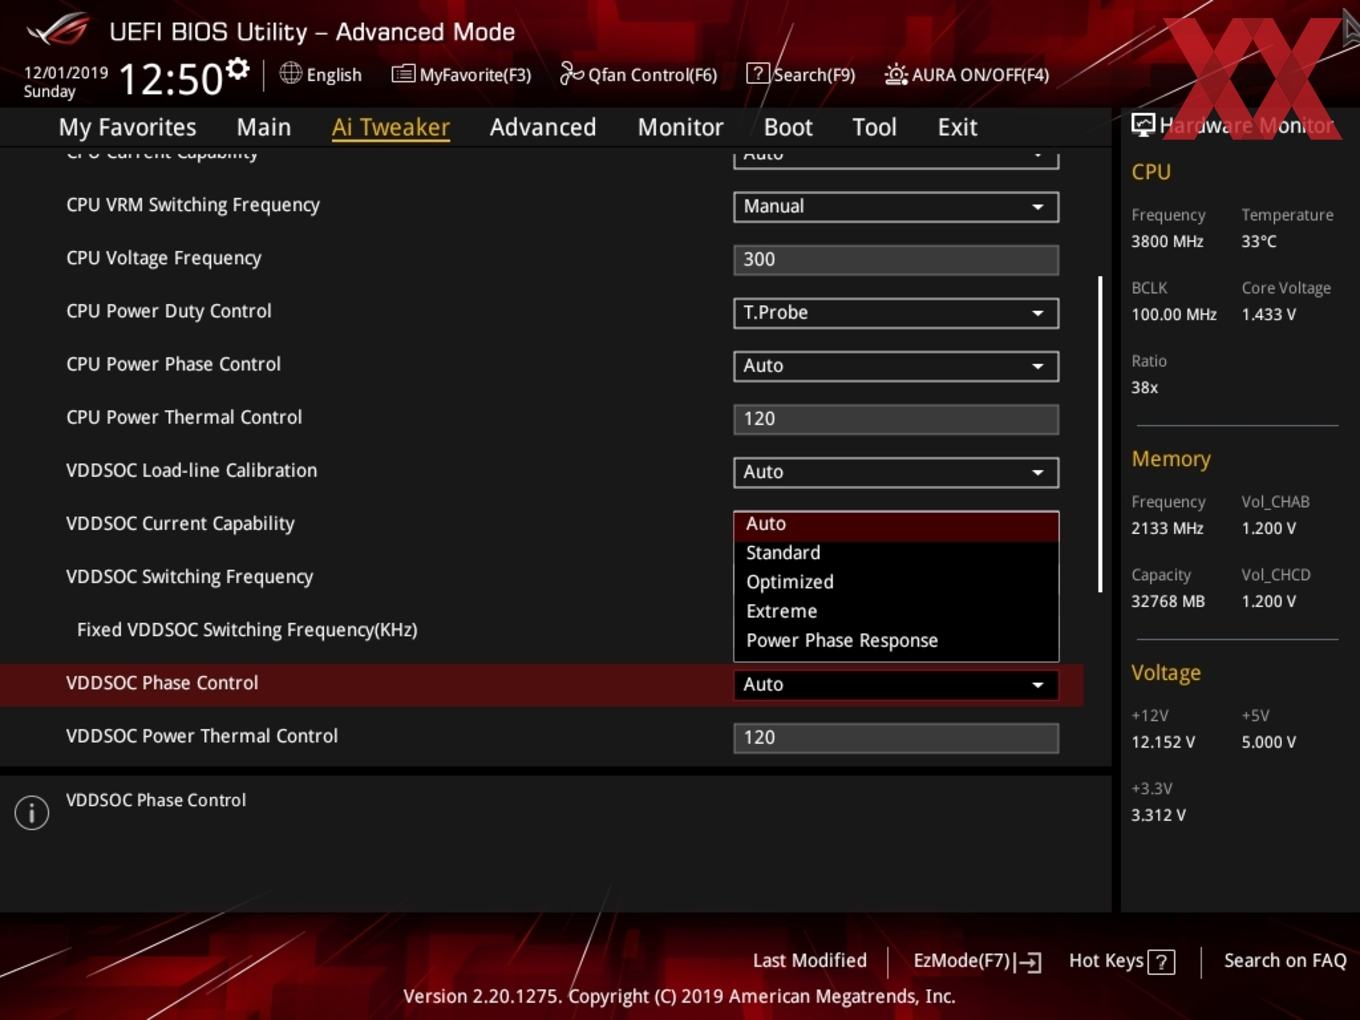Image resolution: width=1360 pixels, height=1020 pixels.
Task: Click the Voltage section heading
Action: pyautogui.click(x=1166, y=673)
